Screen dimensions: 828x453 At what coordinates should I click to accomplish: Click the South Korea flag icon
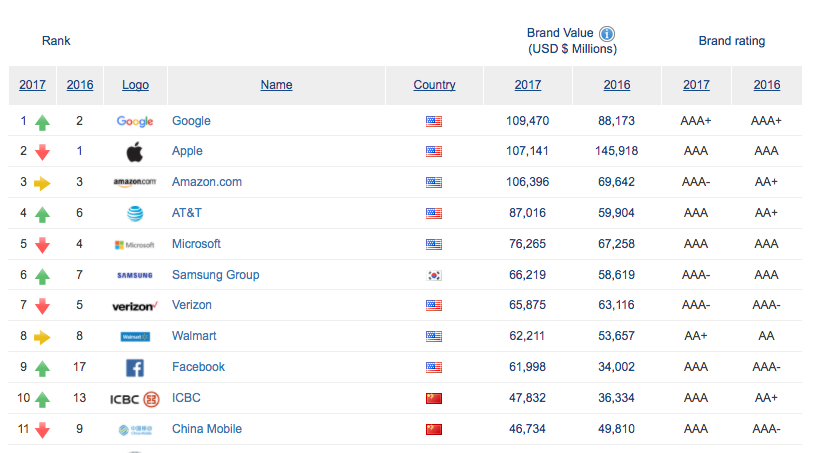click(x=434, y=275)
